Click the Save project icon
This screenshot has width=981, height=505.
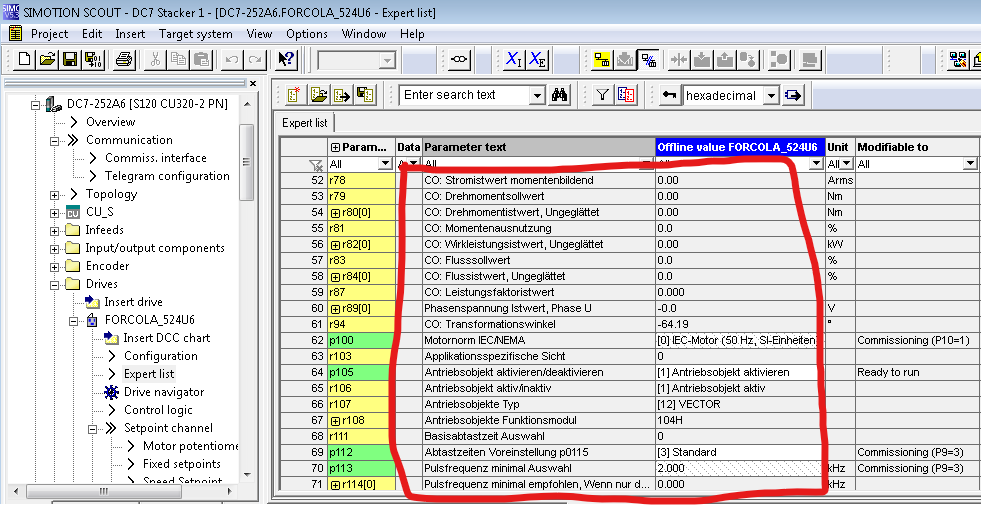[70, 60]
